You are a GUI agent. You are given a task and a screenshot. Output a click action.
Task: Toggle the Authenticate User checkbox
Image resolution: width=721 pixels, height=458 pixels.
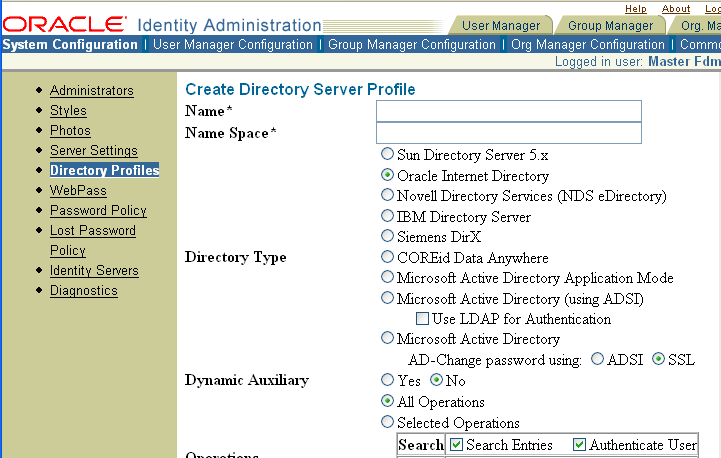click(x=579, y=445)
